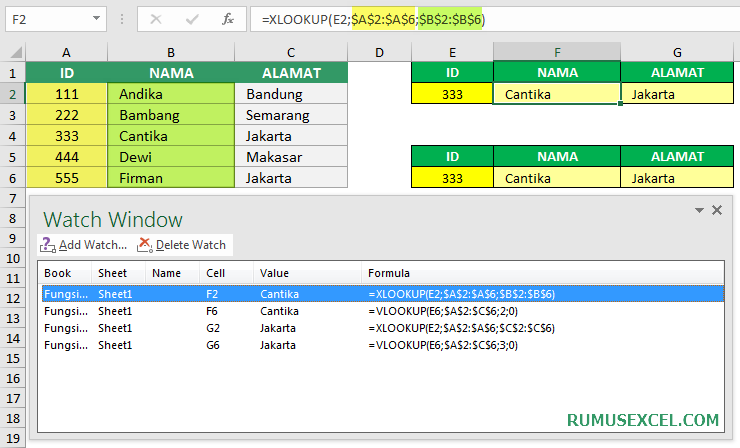Click cell B5 containing Dewi
Viewport: 740px width, 448px height.
(171, 157)
